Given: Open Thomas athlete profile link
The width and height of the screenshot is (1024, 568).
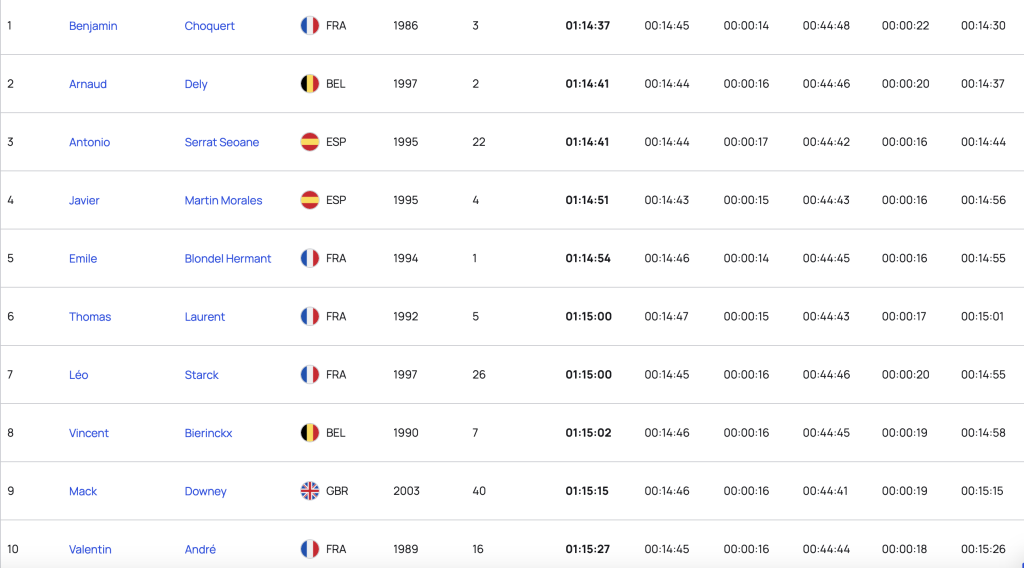Looking at the screenshot, I should (89, 317).
